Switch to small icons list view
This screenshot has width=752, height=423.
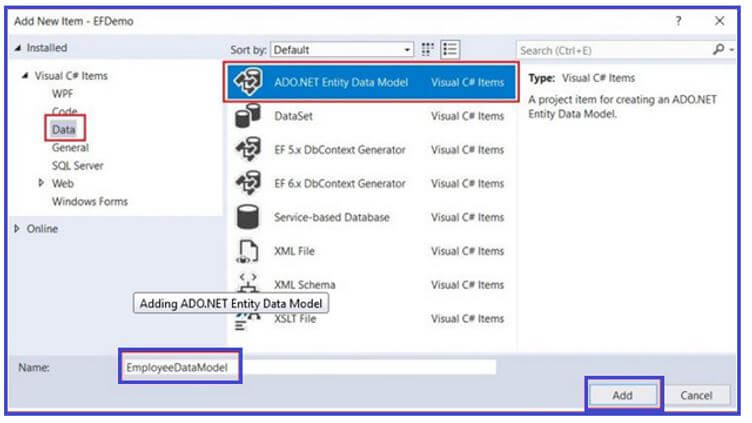click(450, 49)
